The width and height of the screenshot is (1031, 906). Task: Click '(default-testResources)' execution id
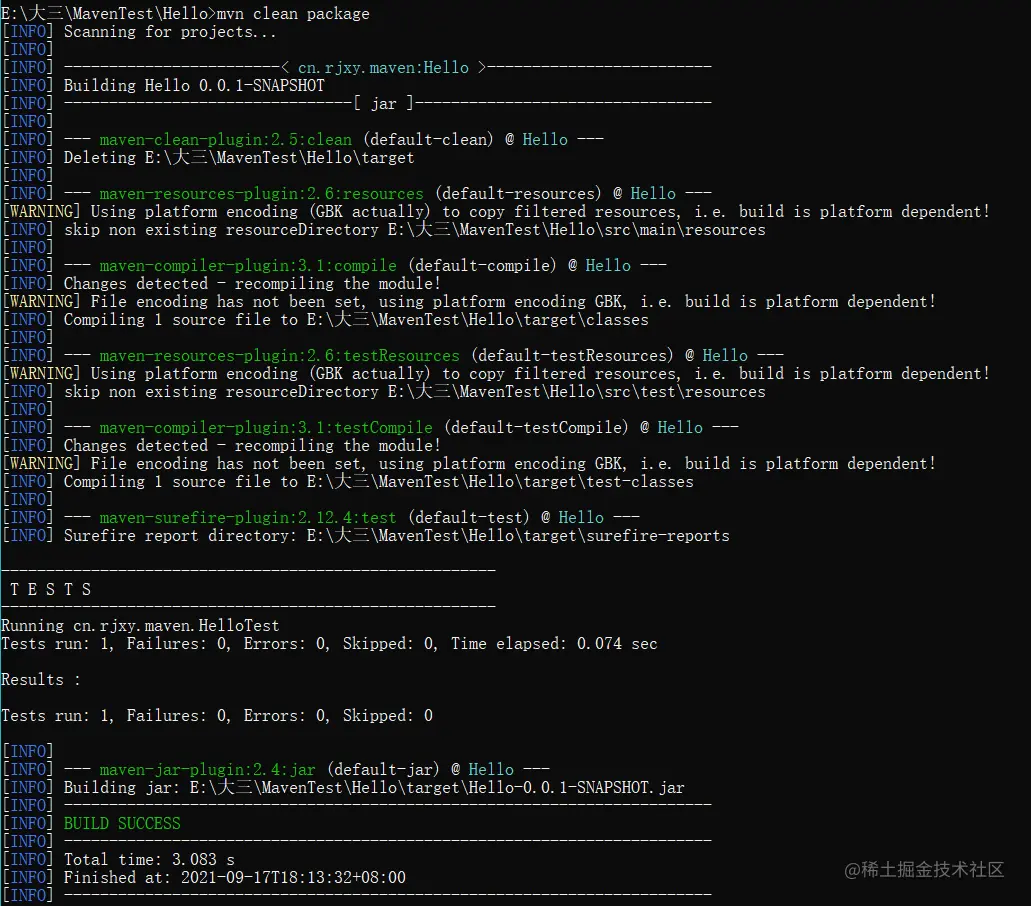click(572, 356)
